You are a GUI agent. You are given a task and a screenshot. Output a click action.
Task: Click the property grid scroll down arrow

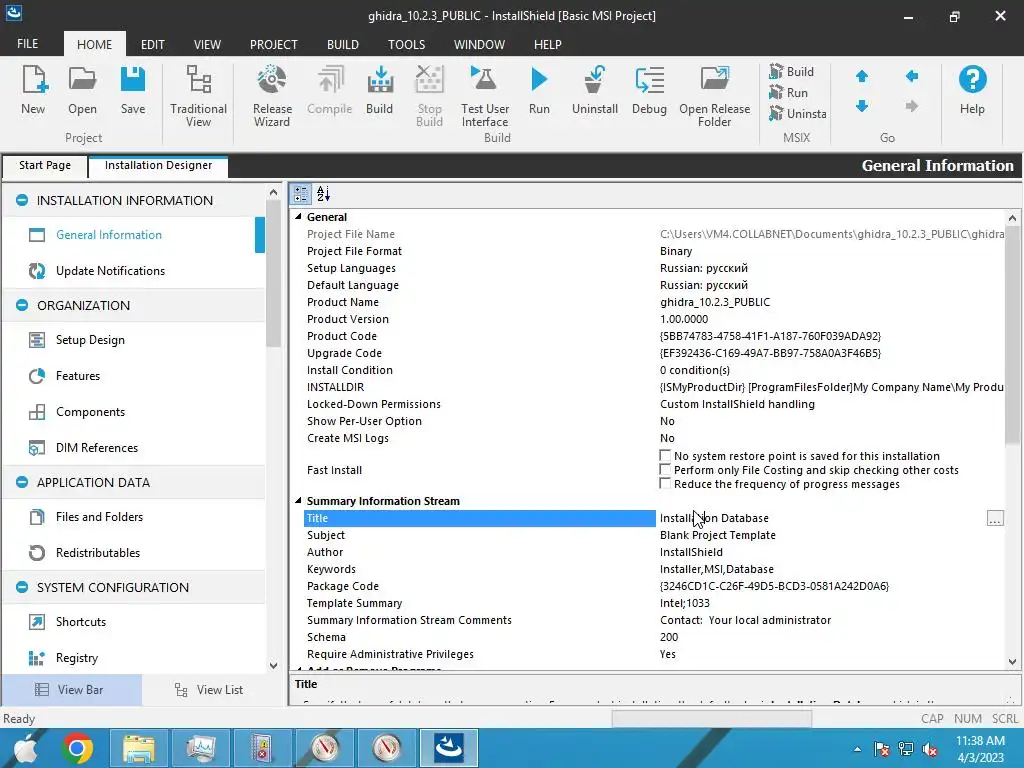[x=1012, y=662]
